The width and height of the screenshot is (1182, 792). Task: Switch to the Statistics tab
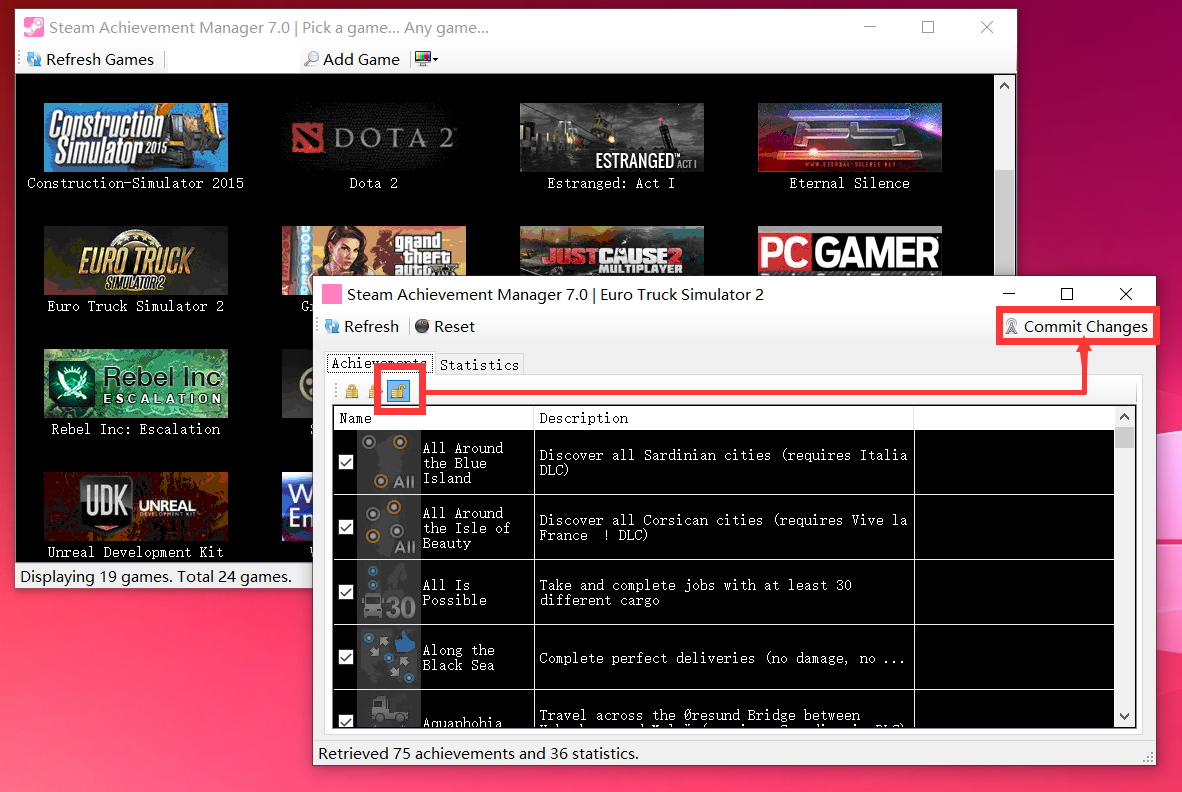point(479,365)
